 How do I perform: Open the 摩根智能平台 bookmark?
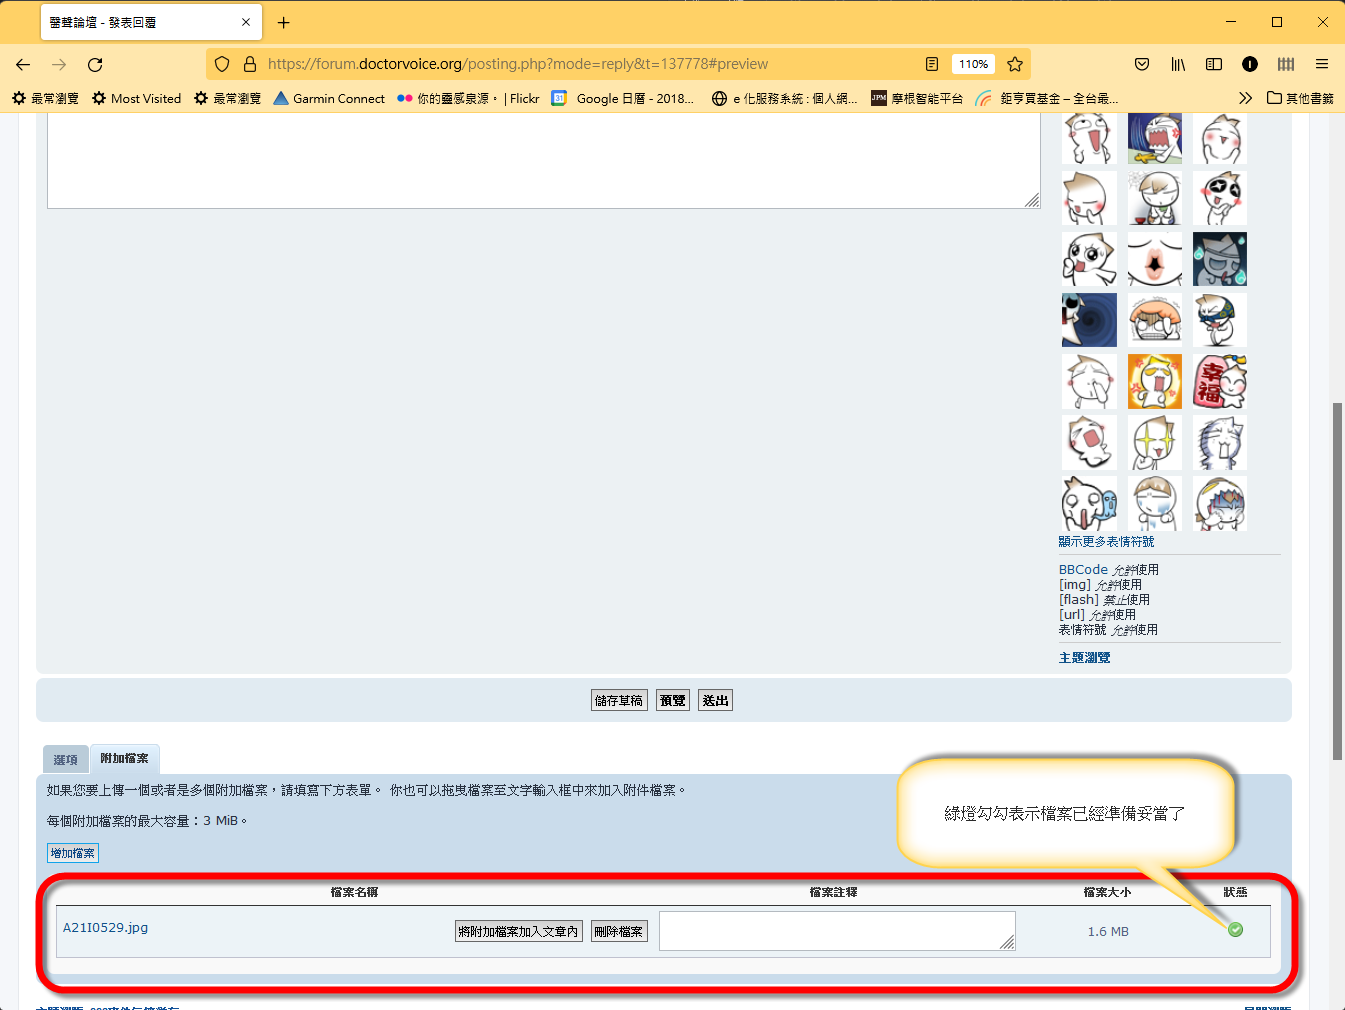pyautogui.click(x=917, y=98)
